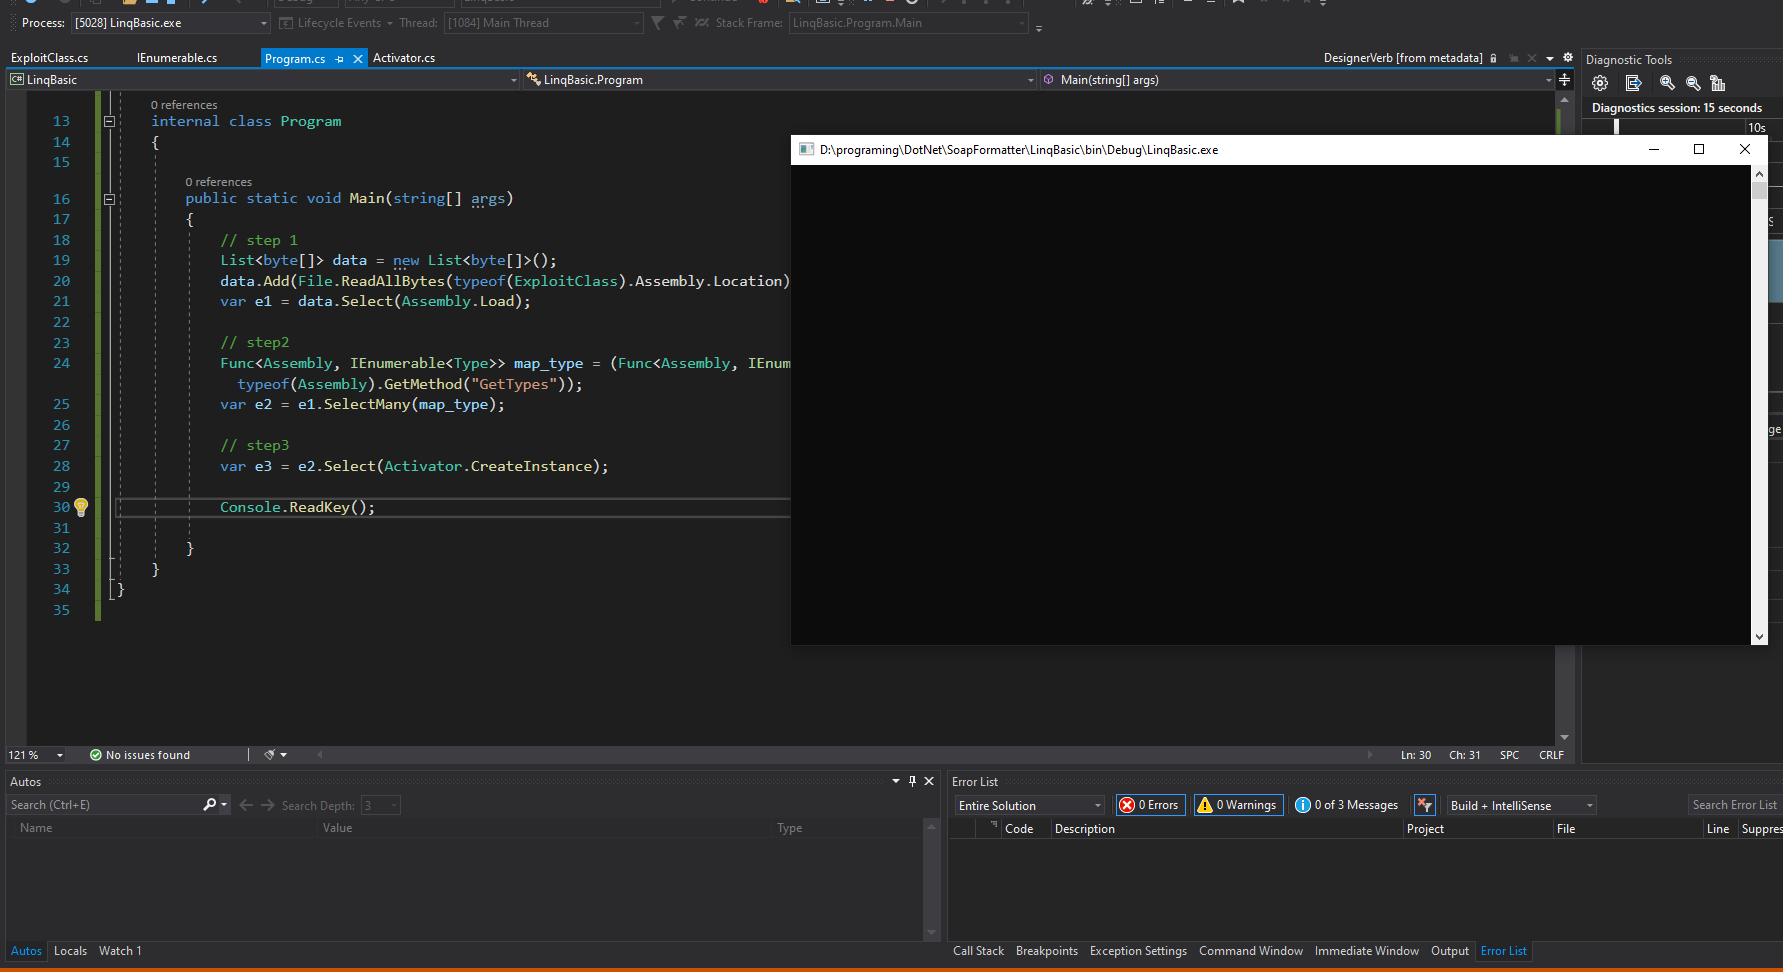Open the Output tab
The image size is (1783, 972).
point(1450,951)
